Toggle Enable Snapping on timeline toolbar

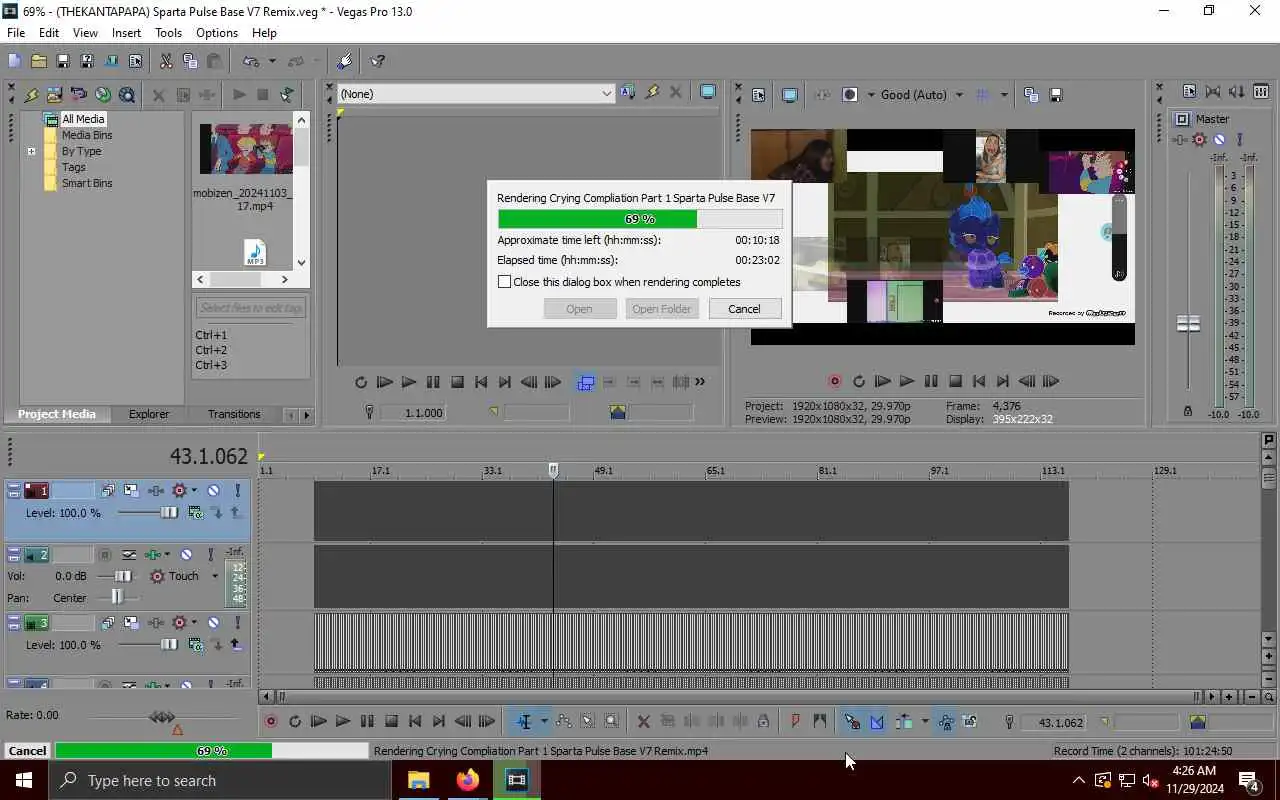click(852, 721)
